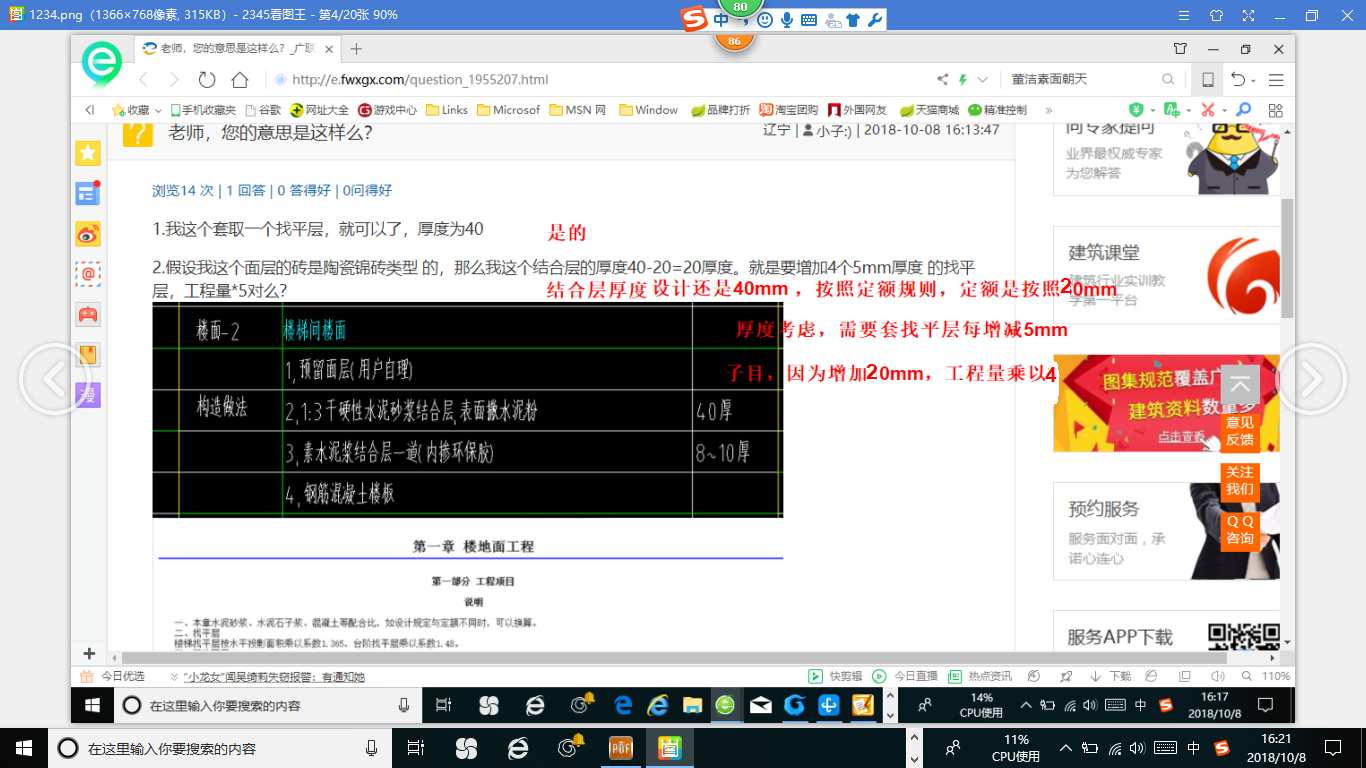This screenshot has width=1366, height=768.
Task: Expand the scissors screenshot tool dropdown
Action: pyautogui.click(x=1224, y=110)
